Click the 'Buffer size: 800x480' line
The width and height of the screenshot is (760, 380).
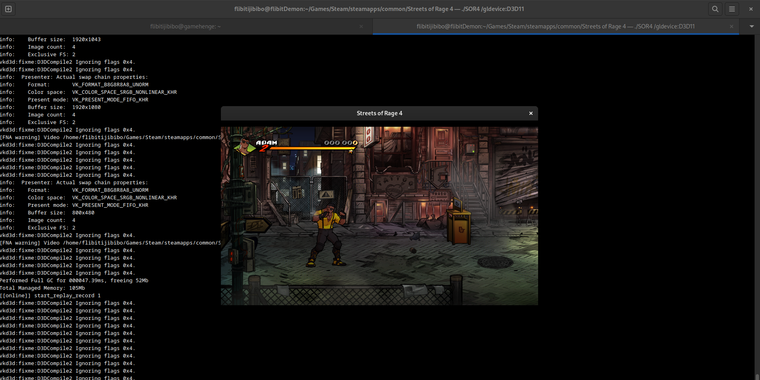click(48, 212)
